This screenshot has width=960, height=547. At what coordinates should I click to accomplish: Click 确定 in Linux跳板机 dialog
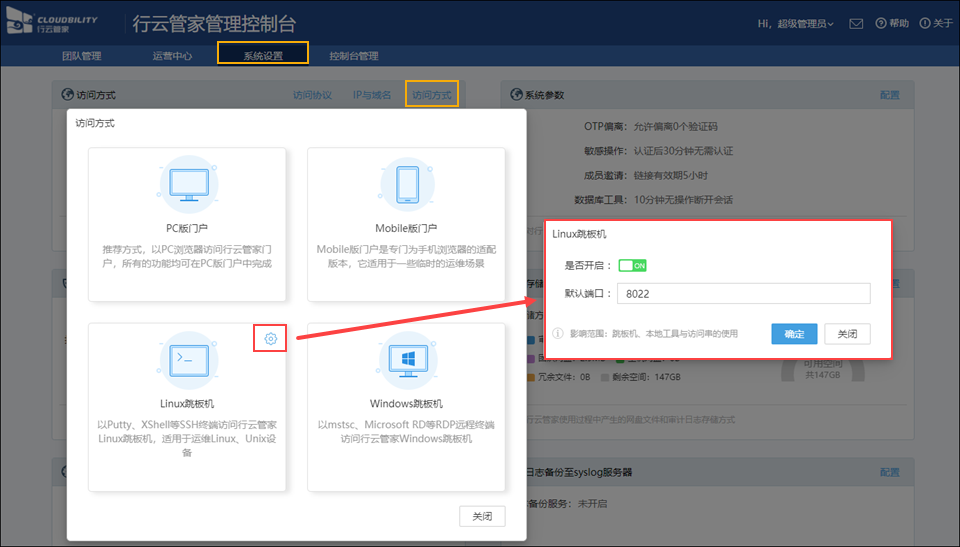click(x=794, y=334)
